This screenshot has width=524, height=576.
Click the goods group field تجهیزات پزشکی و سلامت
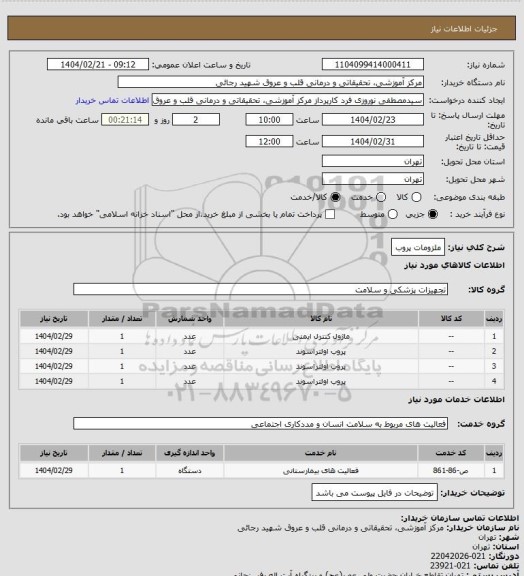click(x=260, y=289)
